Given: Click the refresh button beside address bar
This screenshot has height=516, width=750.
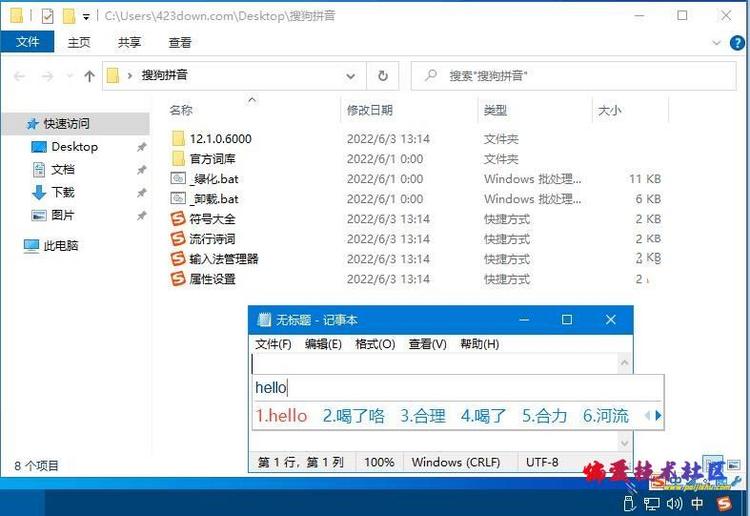Looking at the screenshot, I should [383, 76].
